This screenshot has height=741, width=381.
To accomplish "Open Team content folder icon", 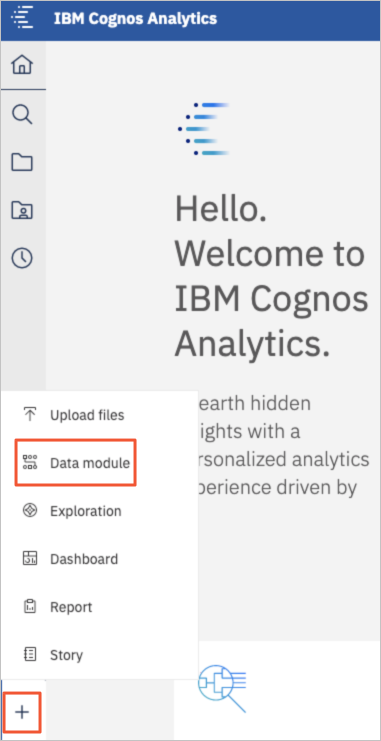I will point(22,162).
